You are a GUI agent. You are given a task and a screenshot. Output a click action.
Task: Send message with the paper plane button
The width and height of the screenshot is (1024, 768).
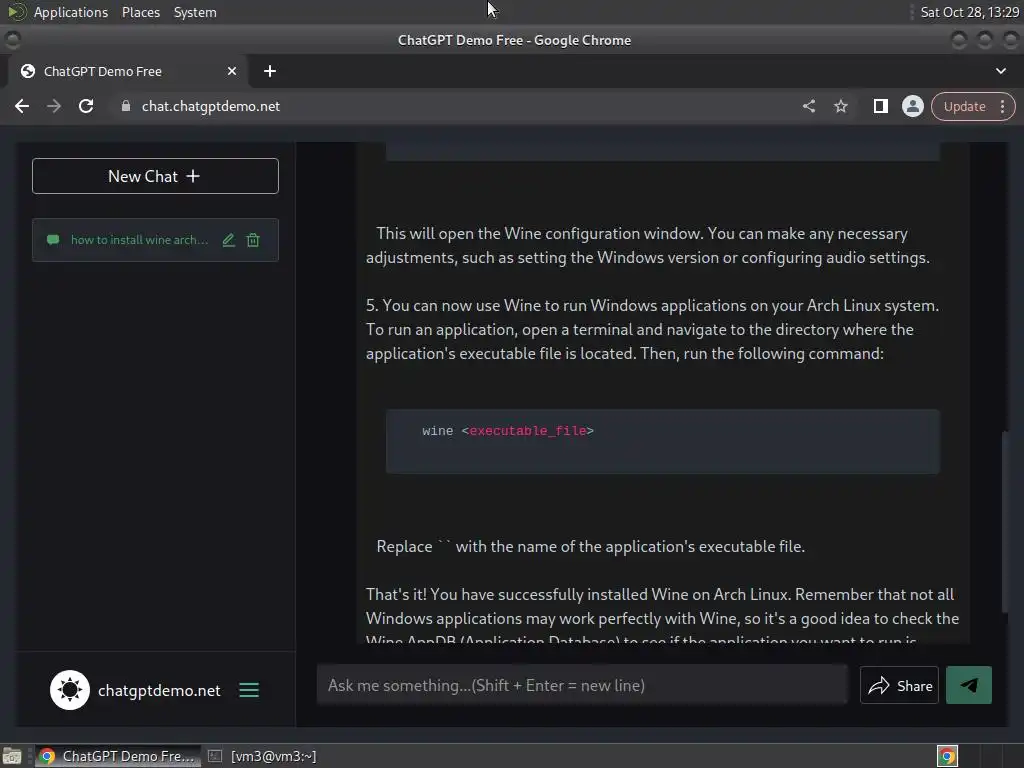(x=968, y=685)
